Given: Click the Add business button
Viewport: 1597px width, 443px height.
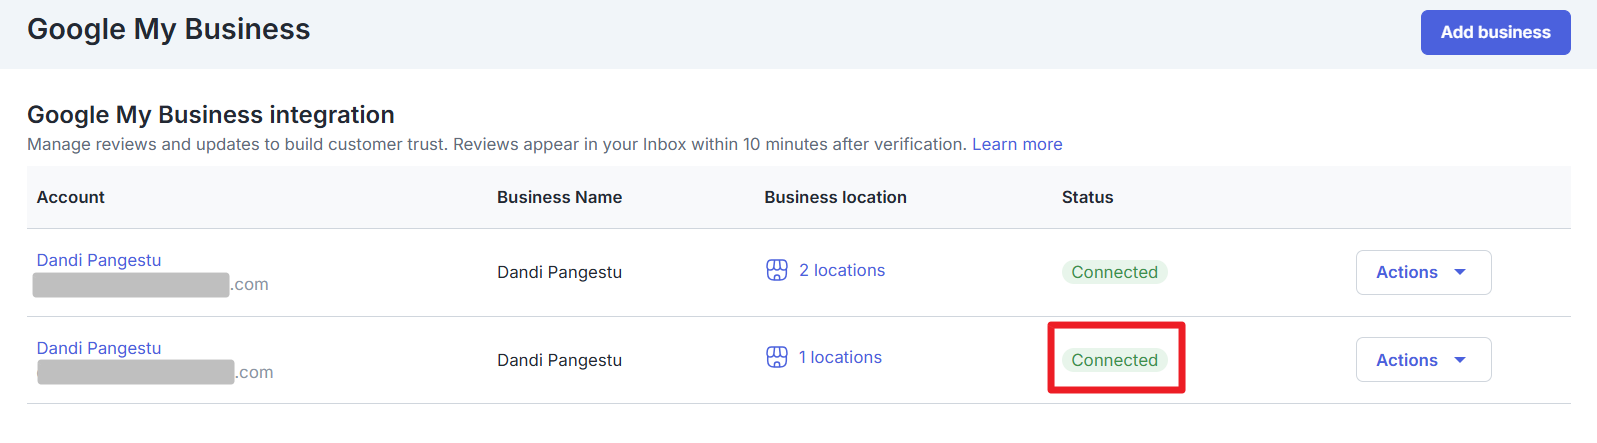Looking at the screenshot, I should (1495, 32).
